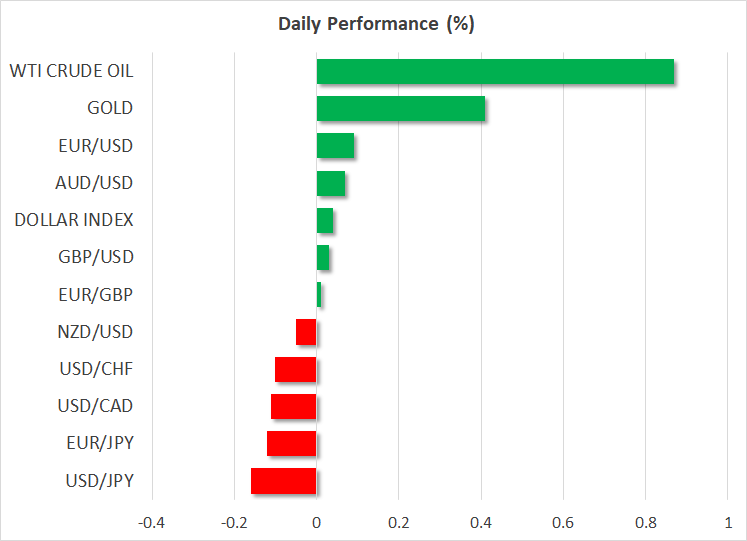
Task: Select the WTI Crude Oil green bar
Action: (x=495, y=72)
